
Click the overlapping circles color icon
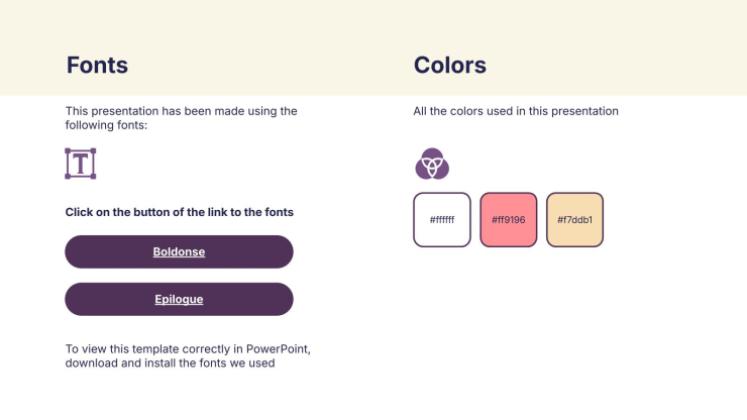click(x=432, y=163)
